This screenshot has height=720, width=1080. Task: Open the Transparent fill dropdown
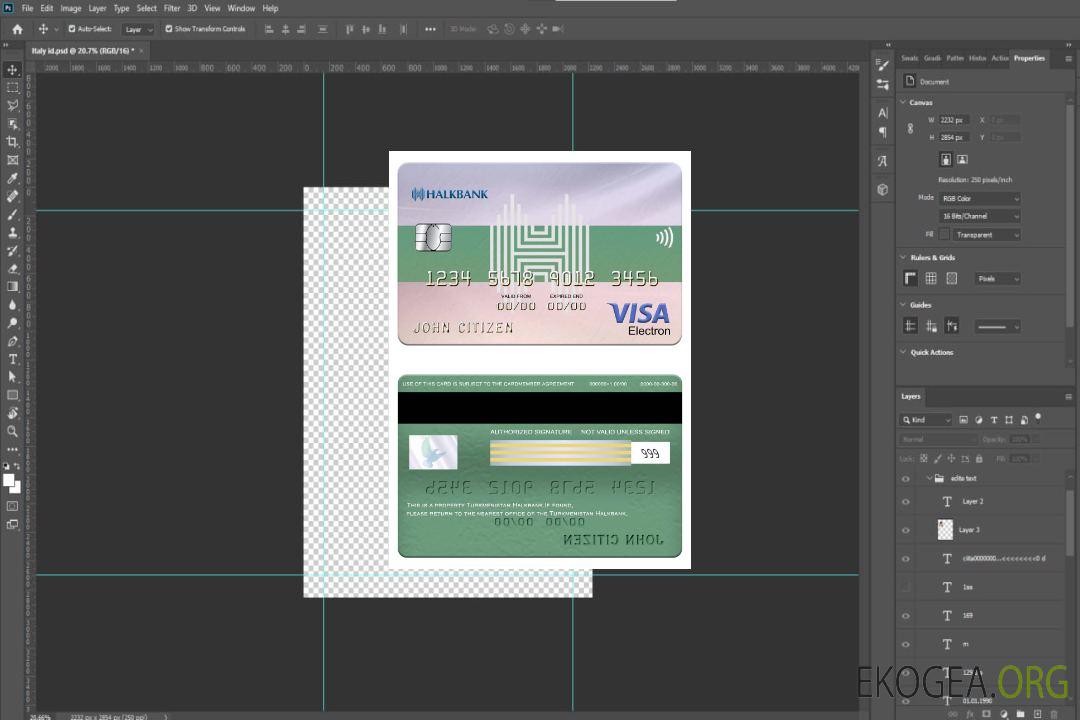point(986,235)
